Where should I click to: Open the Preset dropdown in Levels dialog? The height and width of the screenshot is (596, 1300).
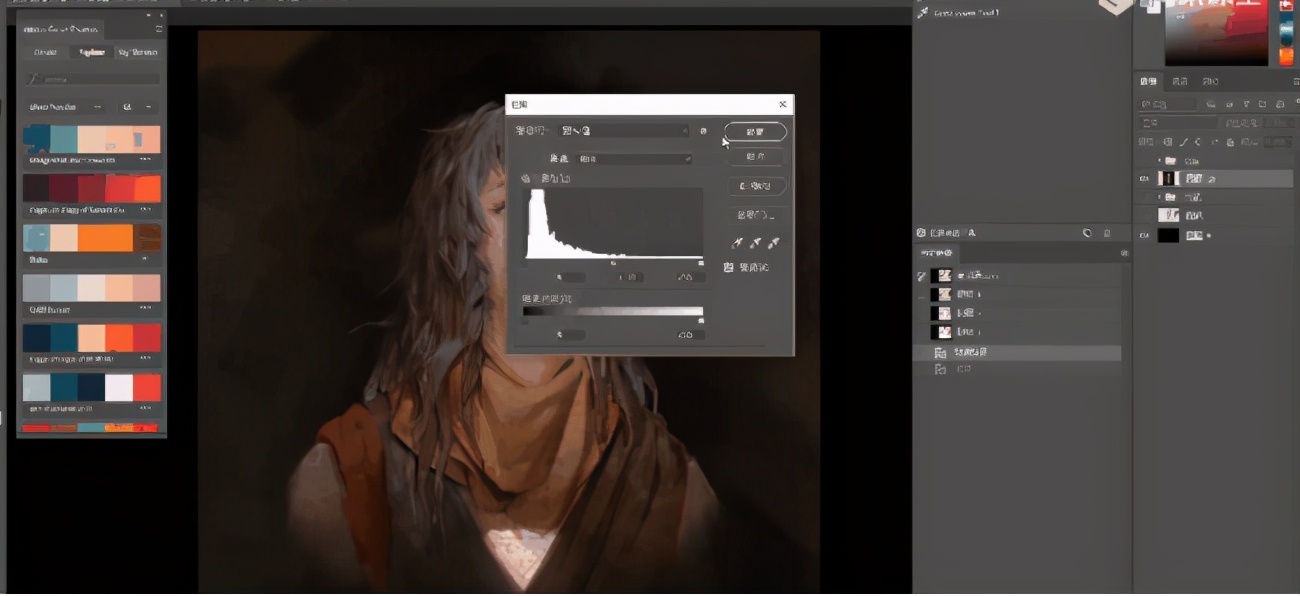point(625,131)
